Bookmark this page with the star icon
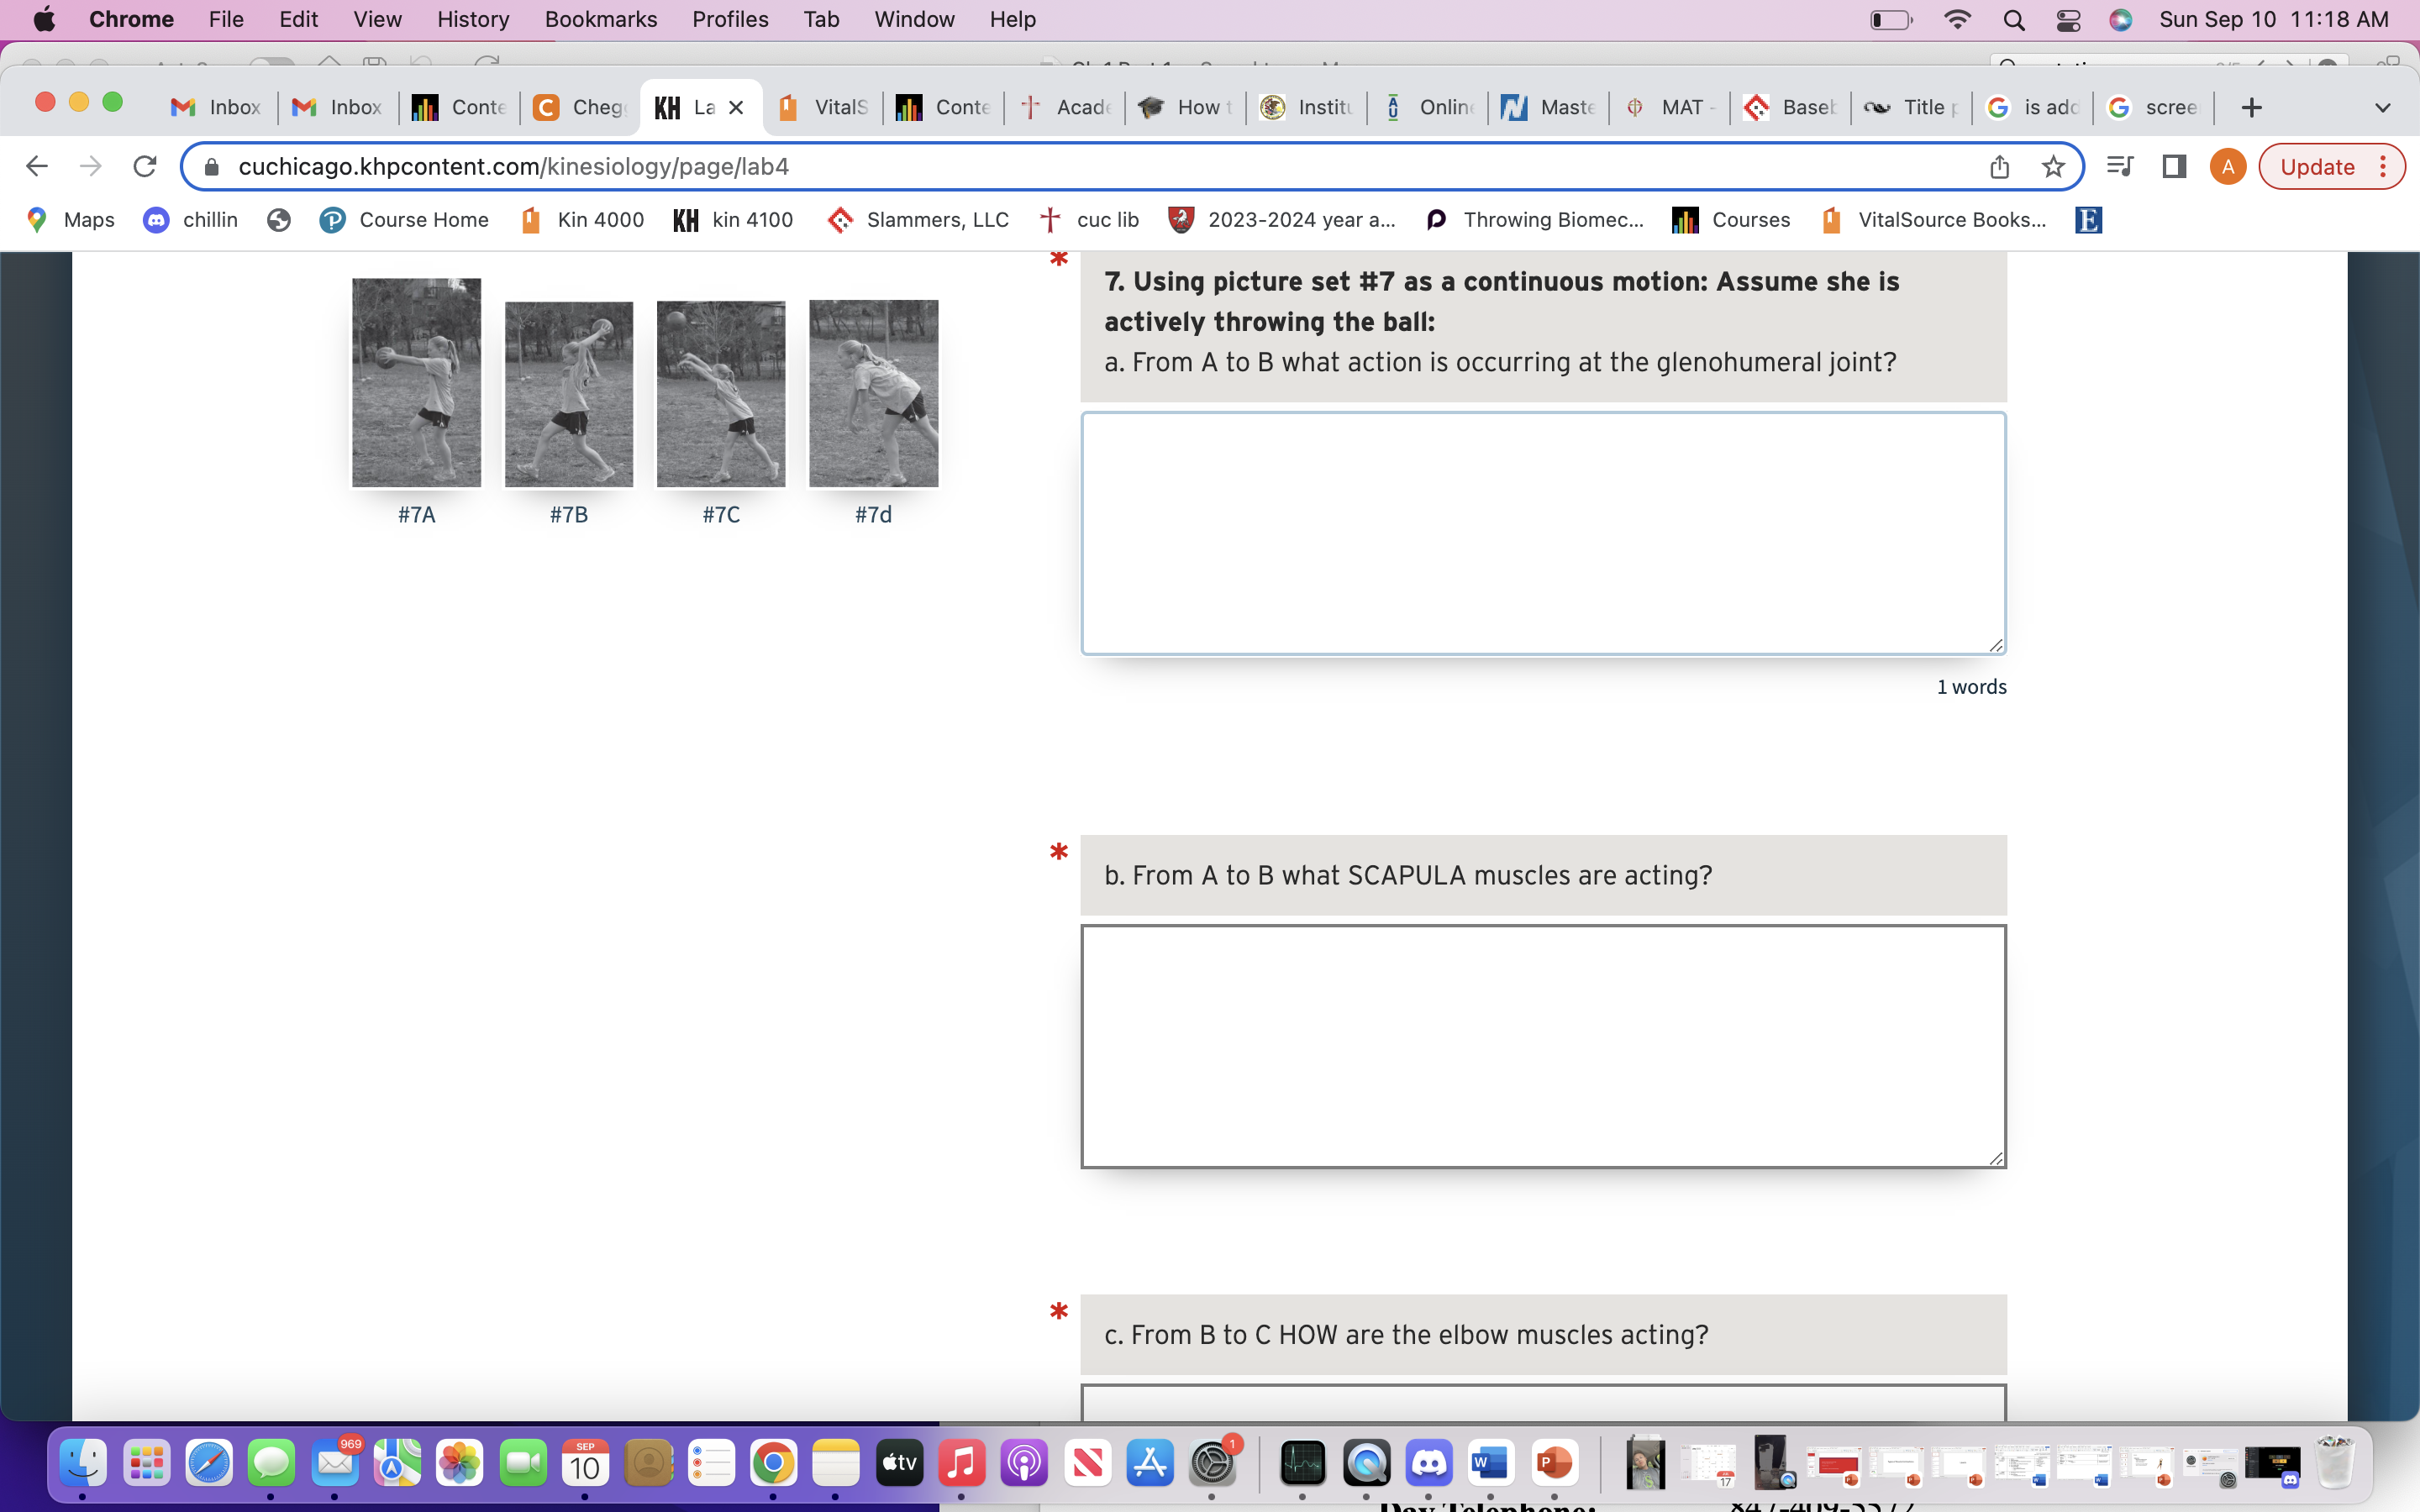This screenshot has width=2420, height=1512. 2054,166
